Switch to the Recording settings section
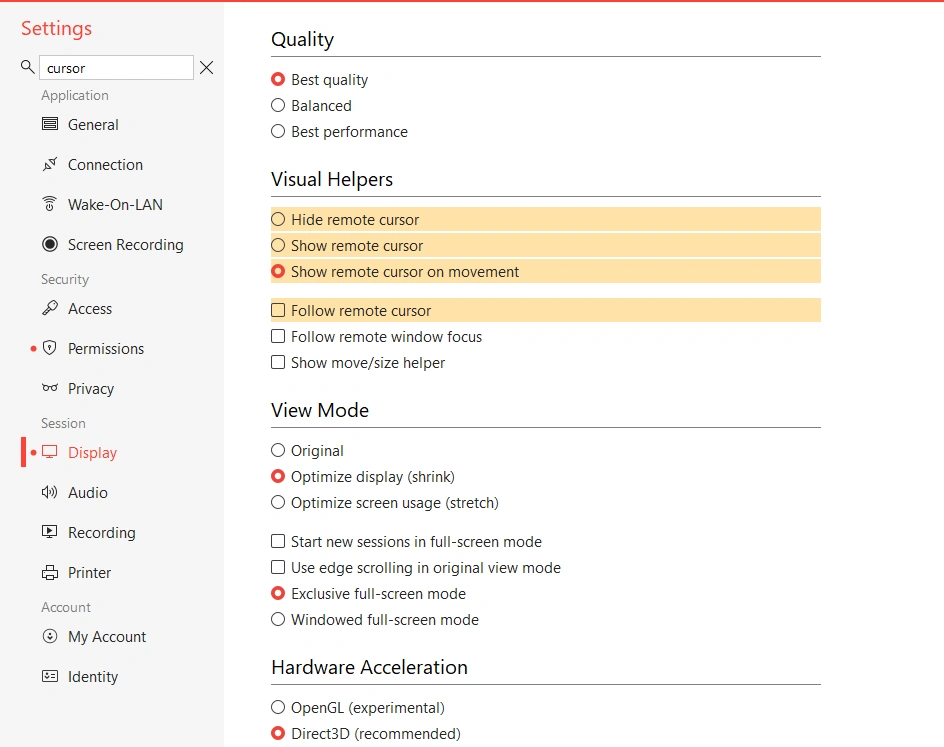 (101, 533)
